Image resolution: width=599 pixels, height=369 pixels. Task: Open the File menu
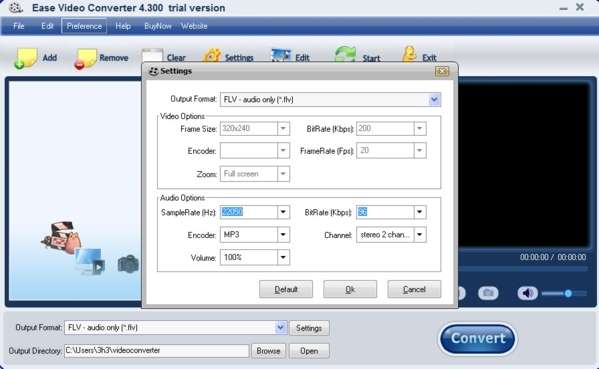click(x=18, y=26)
